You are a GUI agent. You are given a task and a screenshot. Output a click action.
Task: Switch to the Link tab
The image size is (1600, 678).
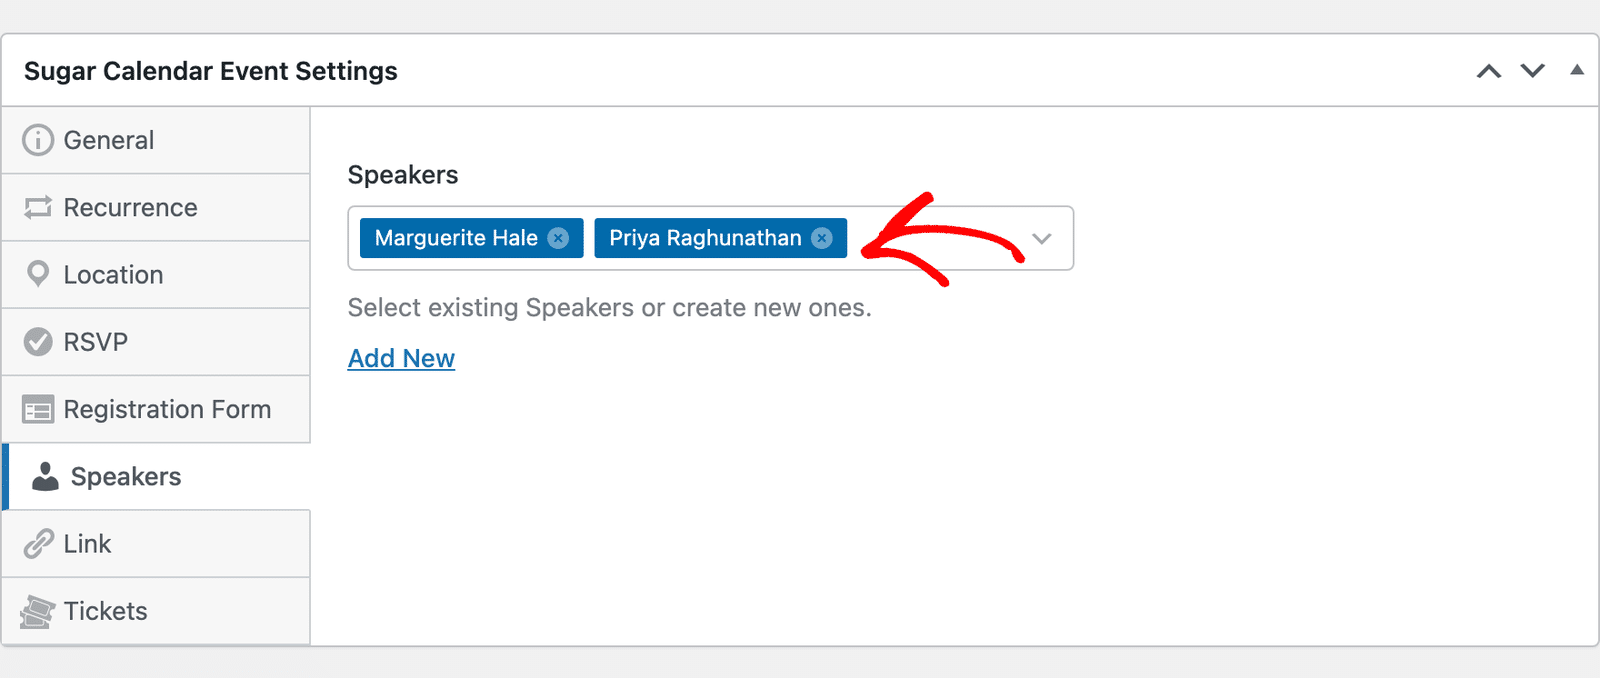[x=156, y=543]
